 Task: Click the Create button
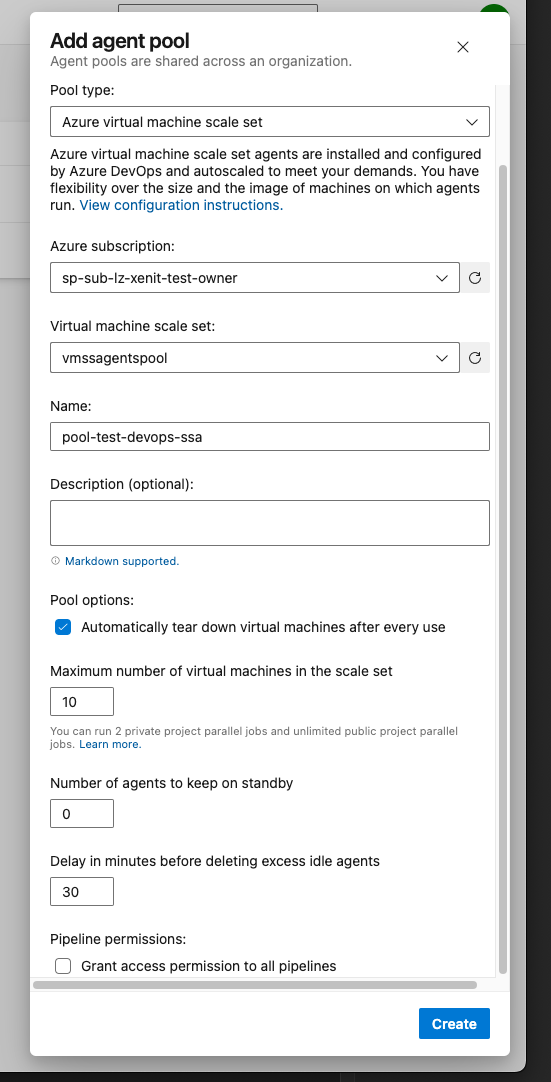454,1023
